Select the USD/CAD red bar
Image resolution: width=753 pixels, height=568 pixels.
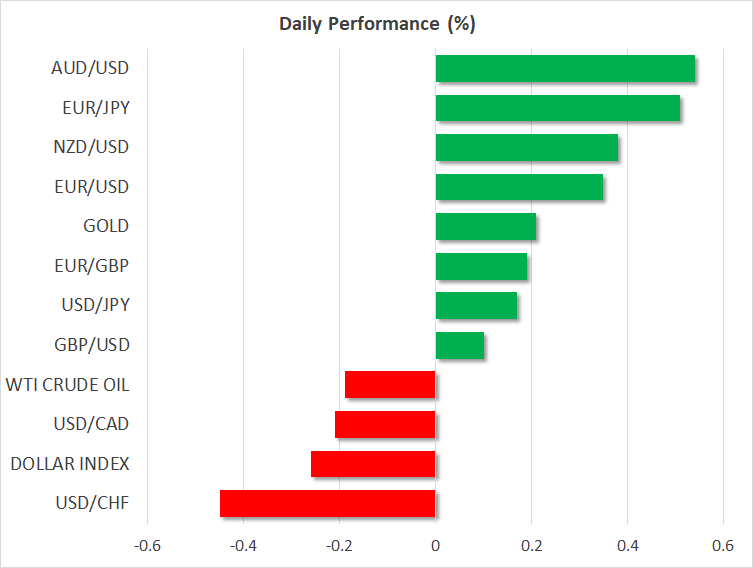click(x=385, y=424)
